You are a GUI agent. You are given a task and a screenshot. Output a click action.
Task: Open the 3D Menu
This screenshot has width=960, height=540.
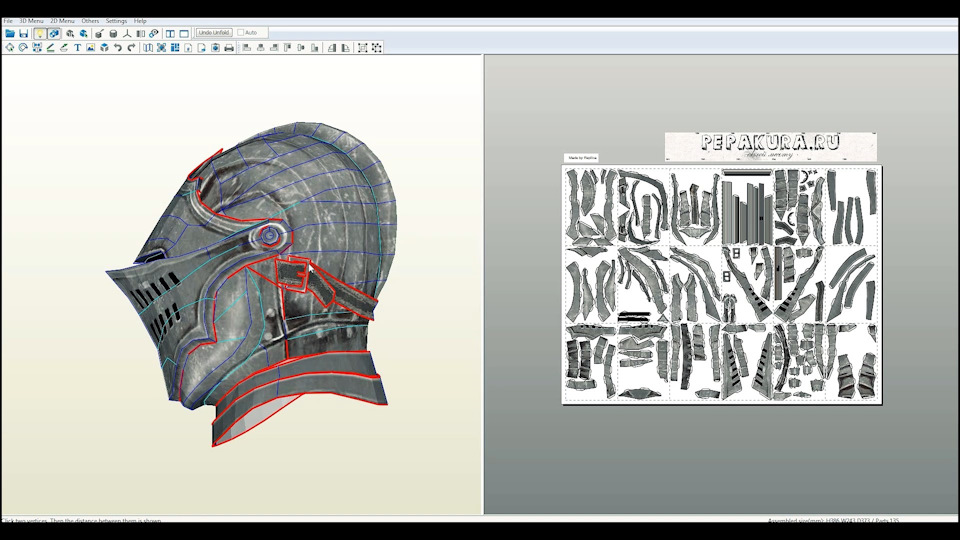tap(31, 21)
